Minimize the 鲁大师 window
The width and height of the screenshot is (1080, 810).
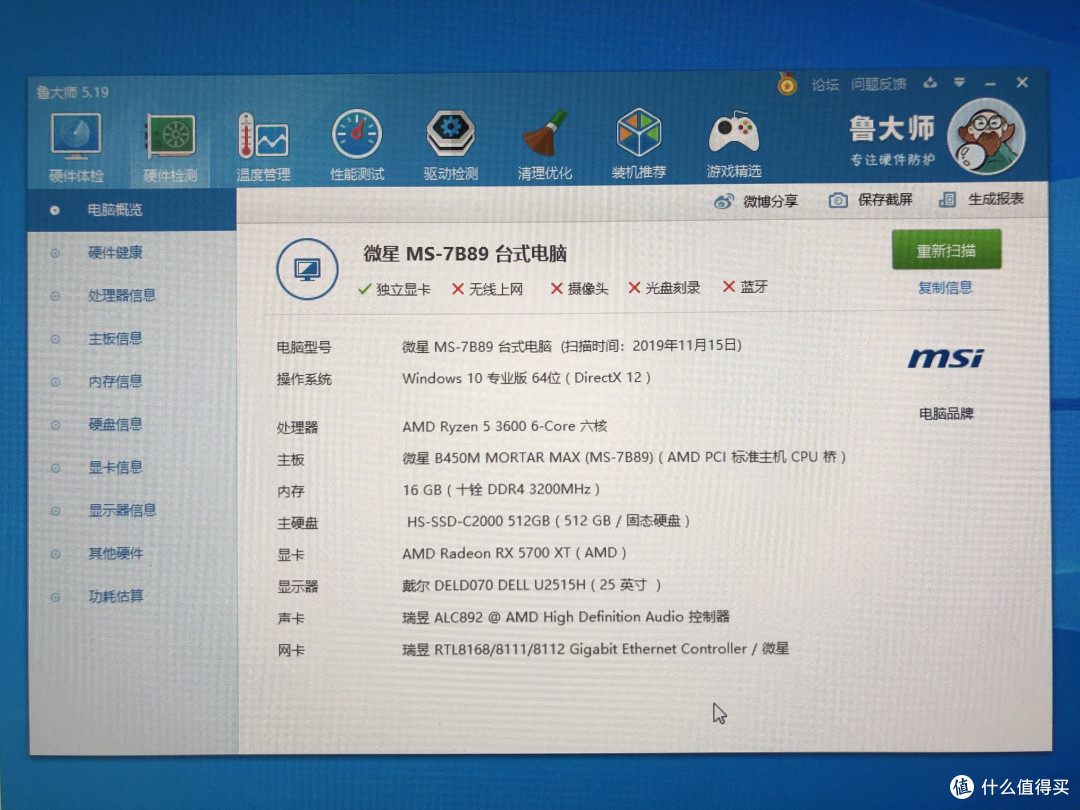pyautogui.click(x=990, y=83)
